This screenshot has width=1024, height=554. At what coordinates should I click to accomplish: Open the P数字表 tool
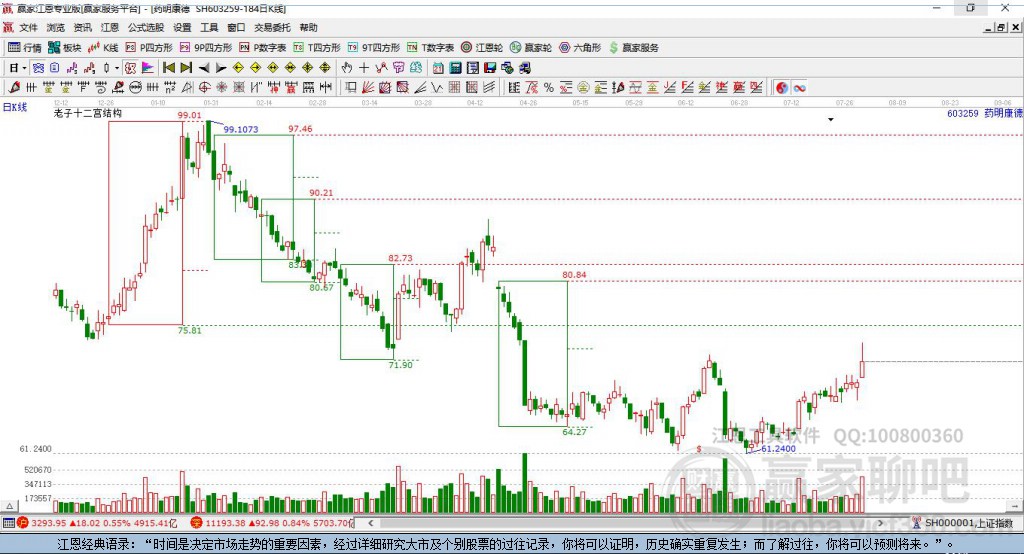tap(263, 48)
